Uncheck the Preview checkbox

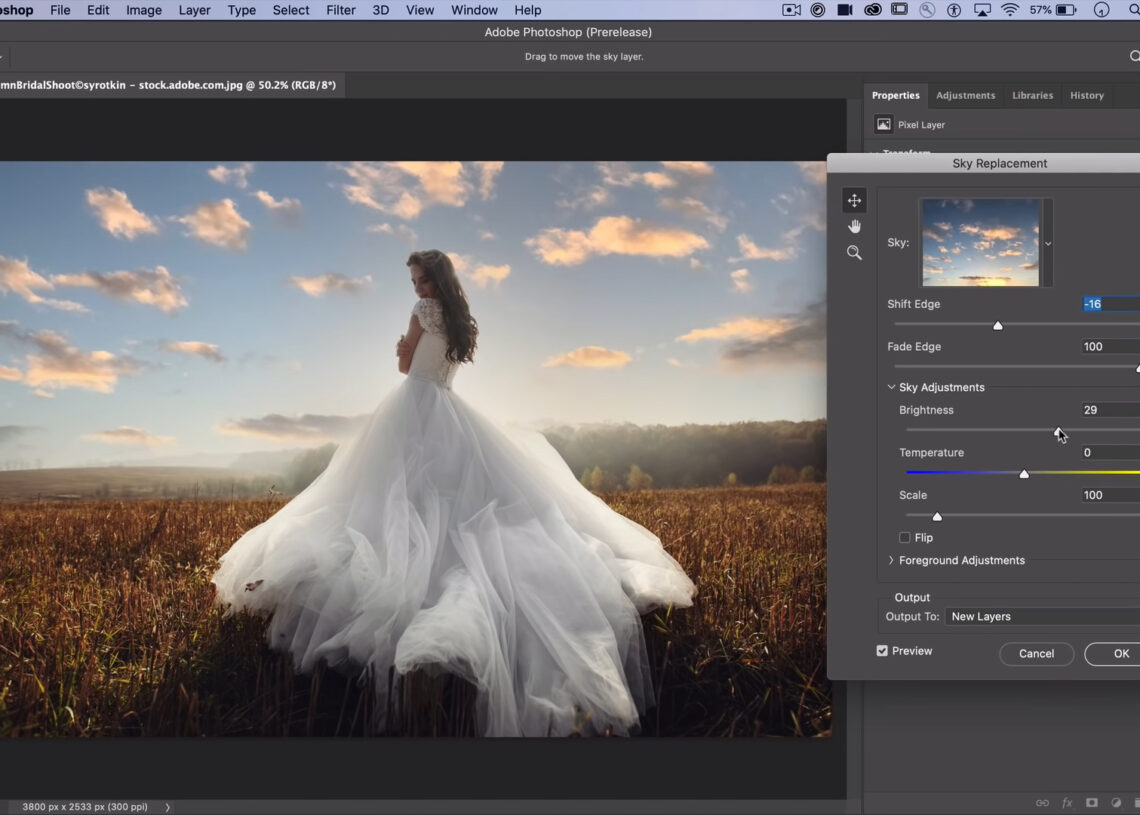point(882,651)
